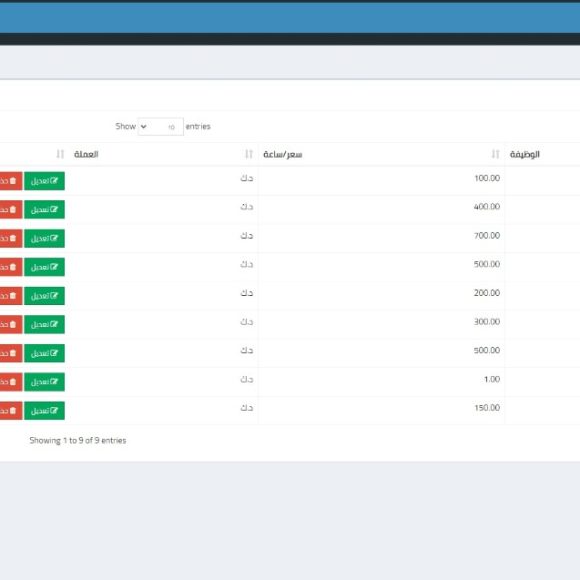Click the trash icon beside the 300.00 row
The image size is (580, 580).
coord(13,324)
